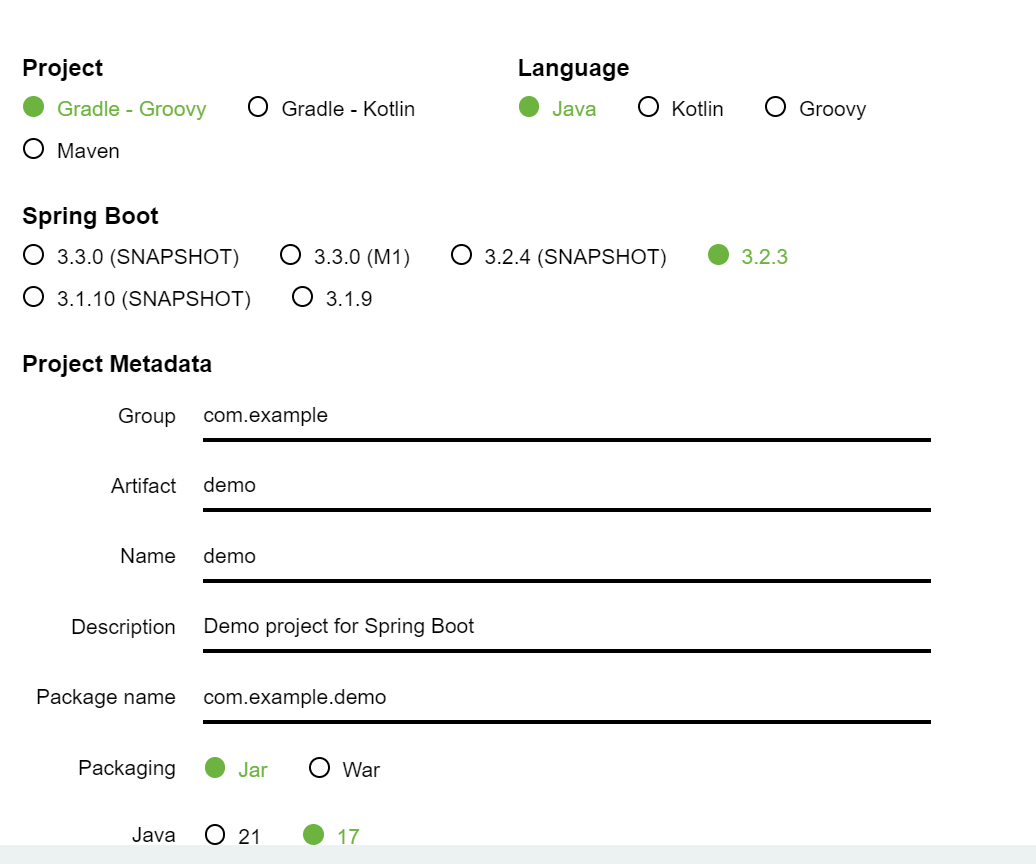Edit the Description field text
The height and width of the screenshot is (864, 1036).
click(x=567, y=627)
